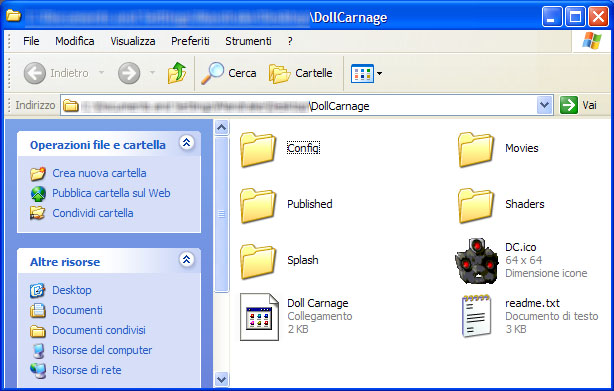Click the sidebar scrollbar thumb
Image resolution: width=614 pixels, height=391 pixels.
(222, 214)
